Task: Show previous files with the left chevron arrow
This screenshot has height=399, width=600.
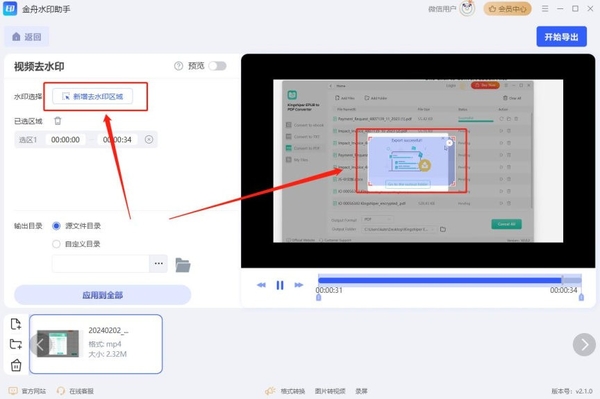Action: coord(40,344)
